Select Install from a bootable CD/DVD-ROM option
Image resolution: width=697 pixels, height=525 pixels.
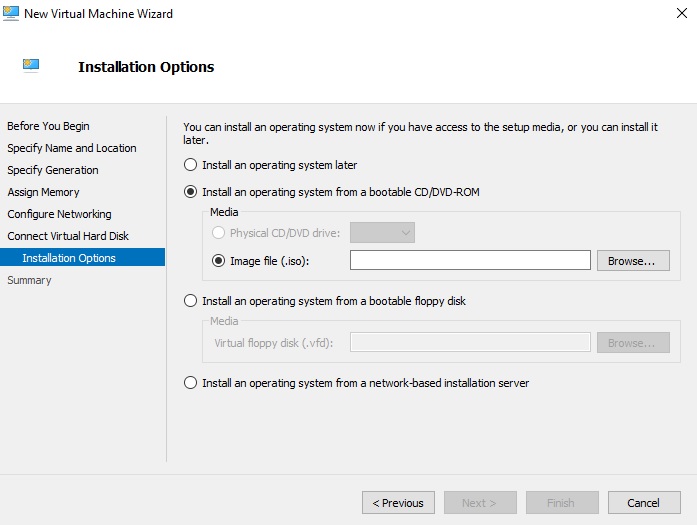(x=190, y=192)
